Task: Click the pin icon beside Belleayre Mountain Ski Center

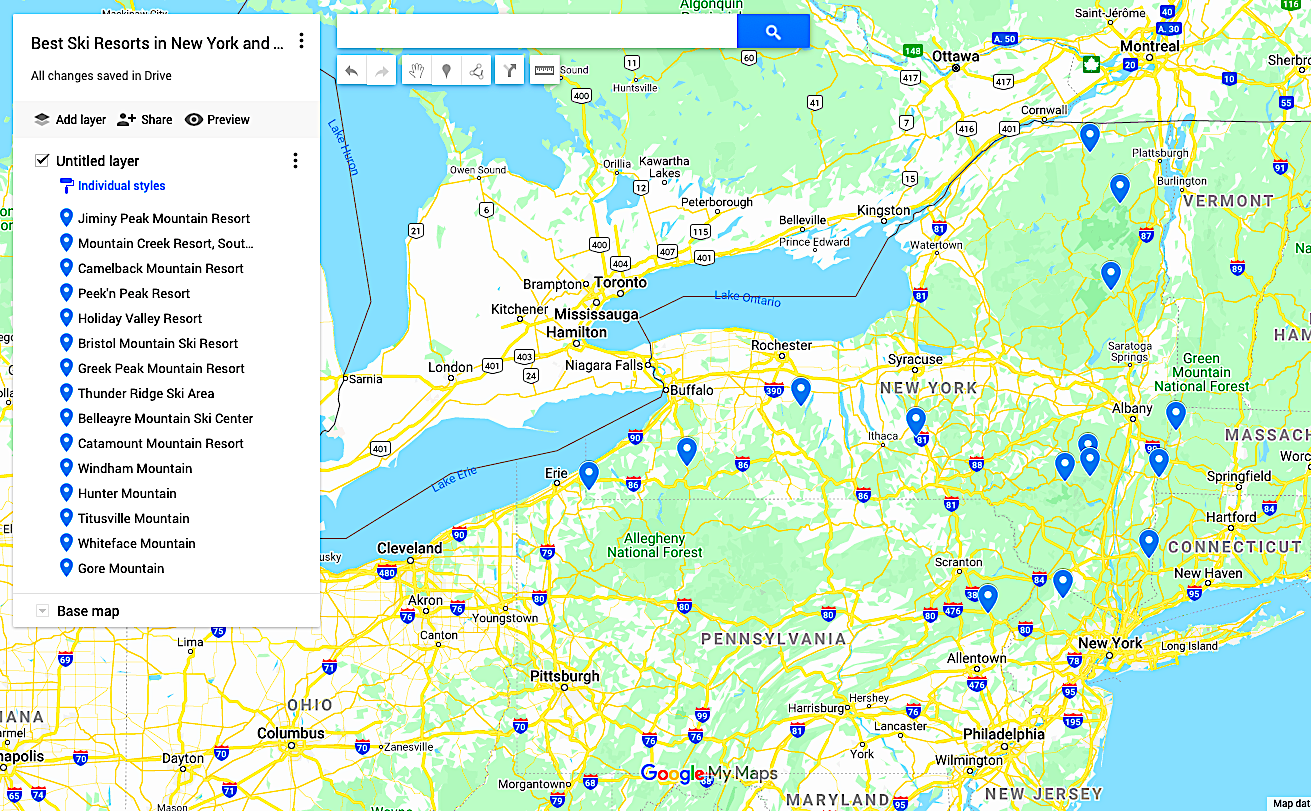Action: [x=66, y=418]
